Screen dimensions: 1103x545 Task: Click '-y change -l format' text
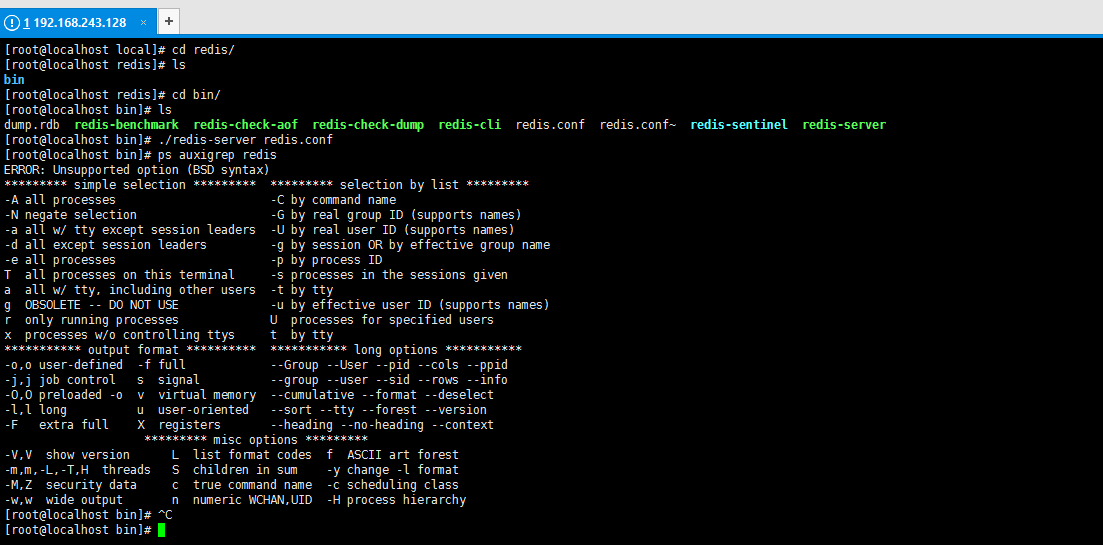point(393,470)
